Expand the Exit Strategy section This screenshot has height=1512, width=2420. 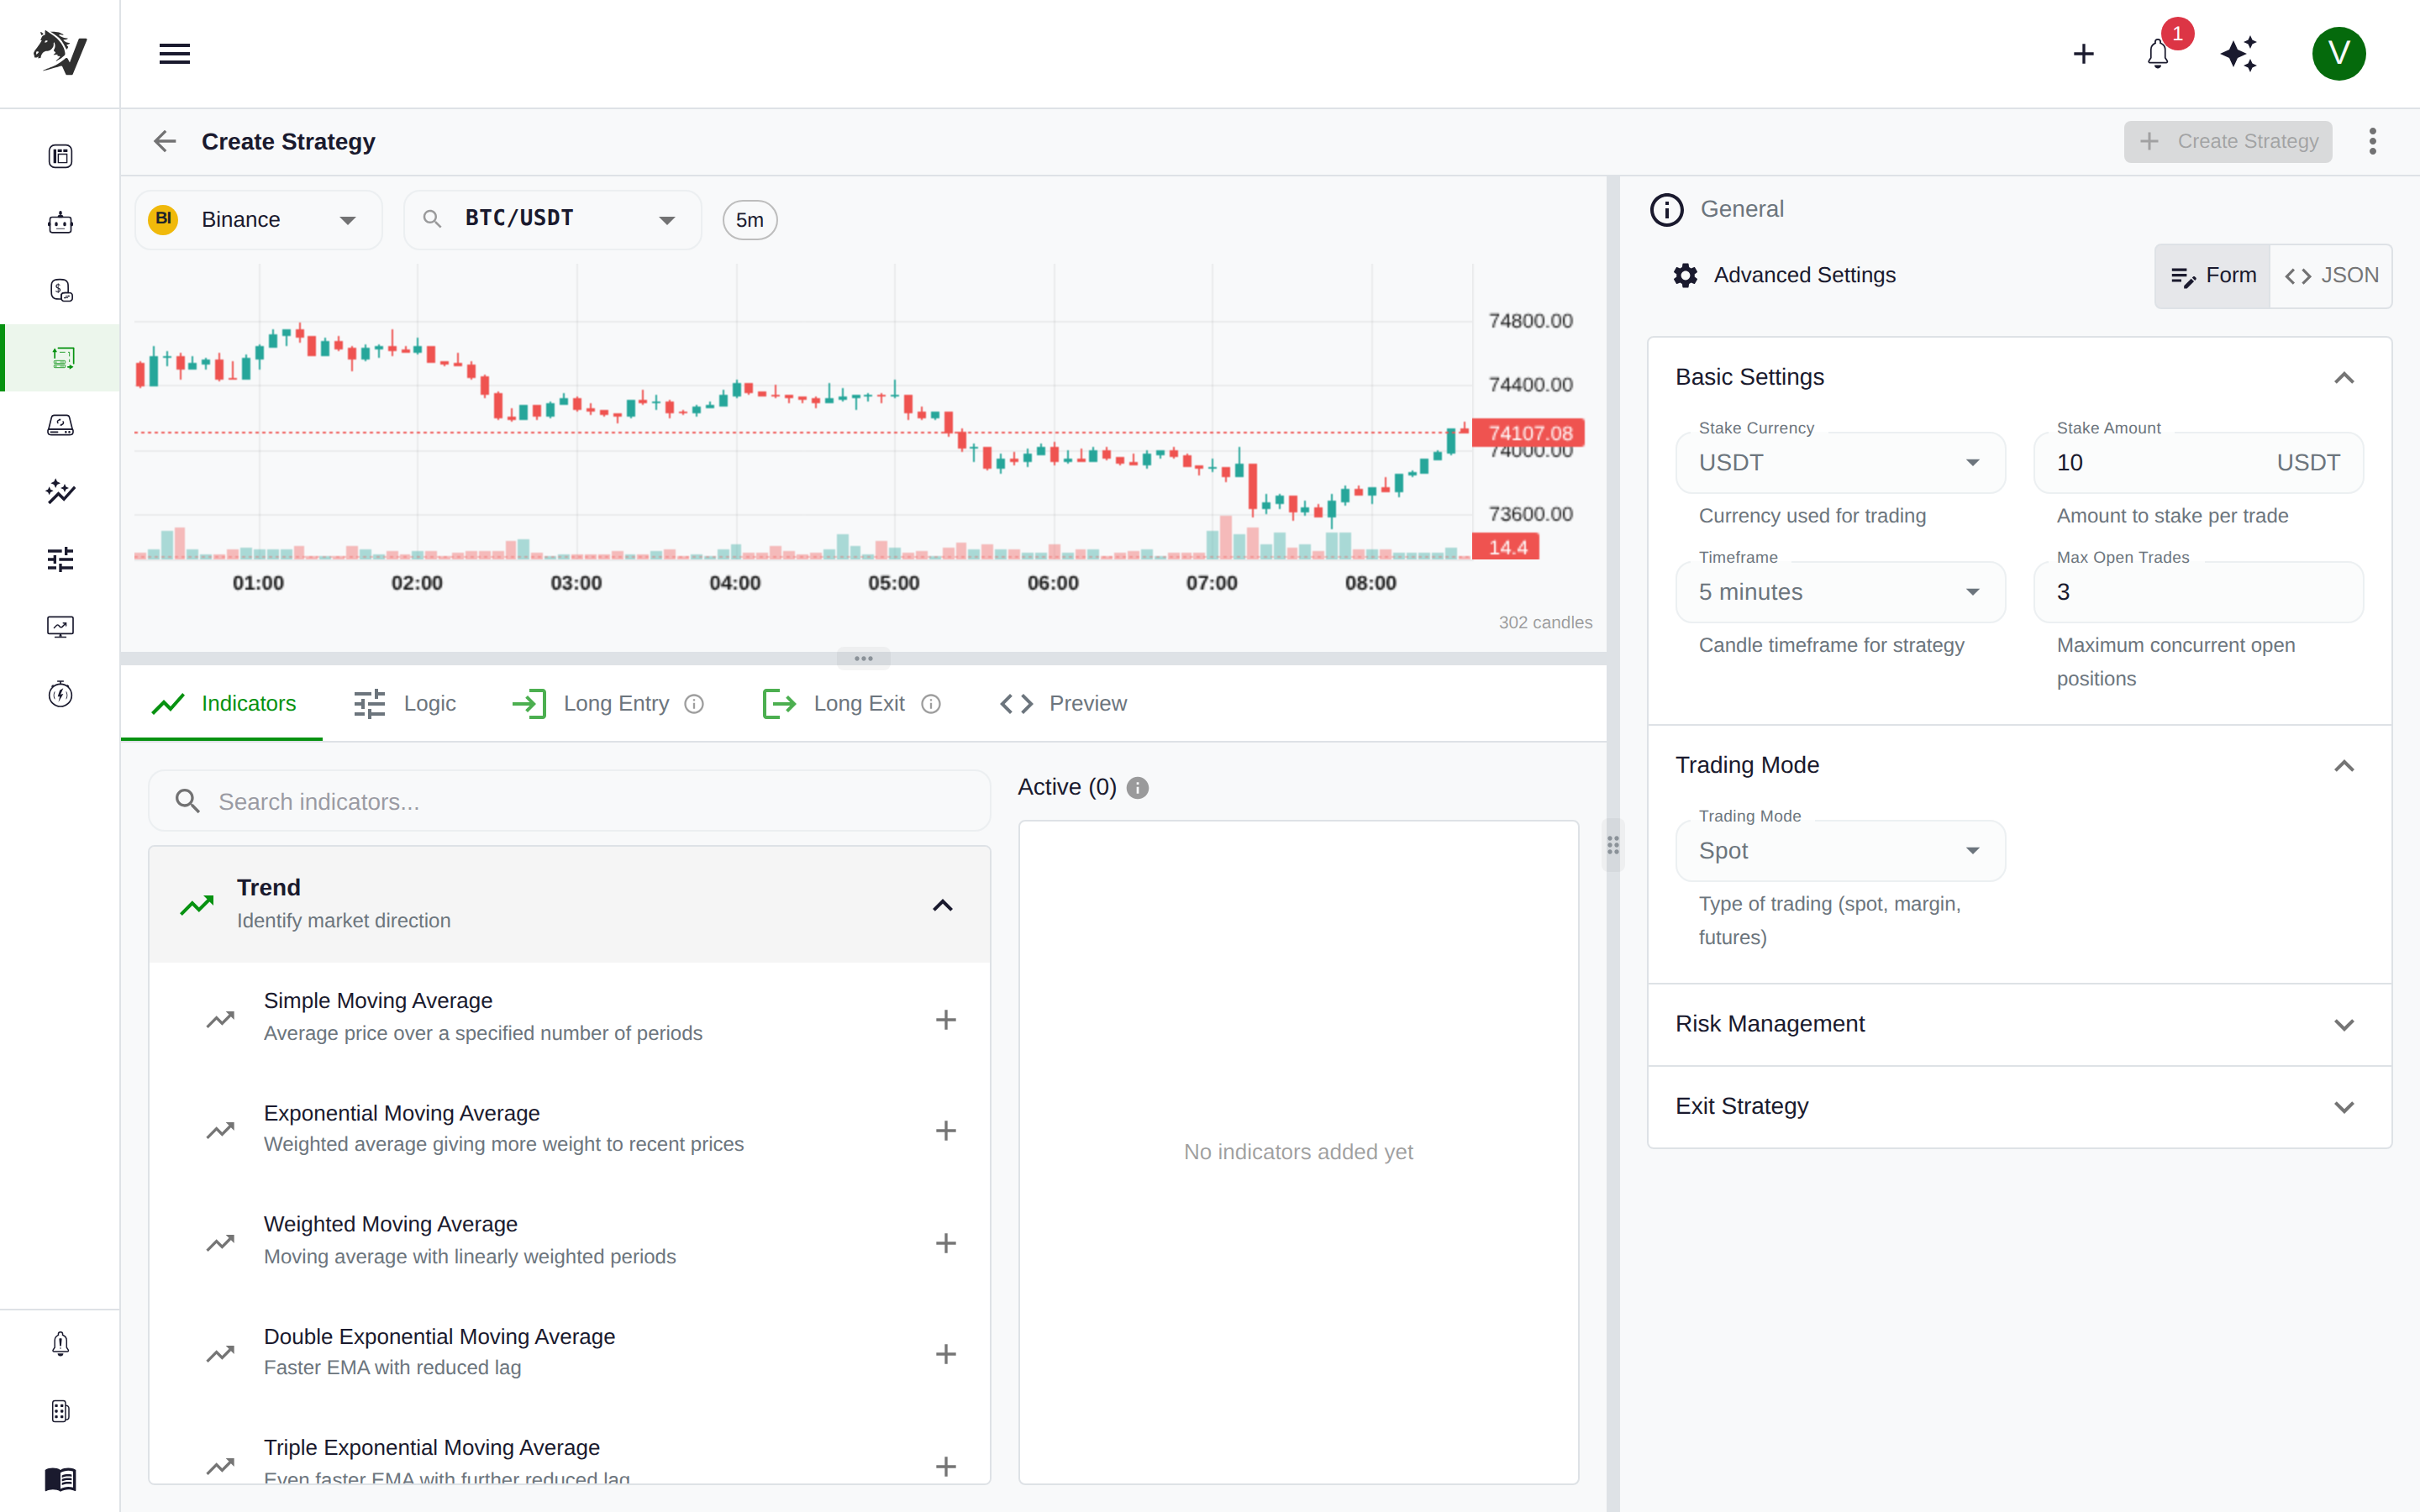(2019, 1106)
